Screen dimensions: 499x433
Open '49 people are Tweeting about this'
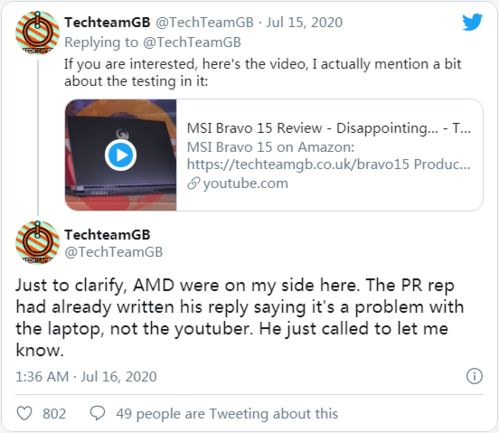point(227,414)
